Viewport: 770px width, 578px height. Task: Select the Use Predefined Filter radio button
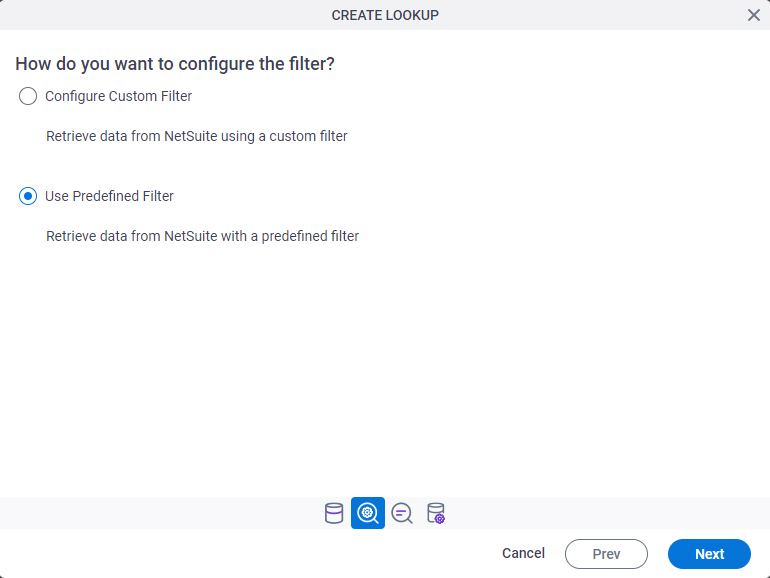(x=28, y=196)
